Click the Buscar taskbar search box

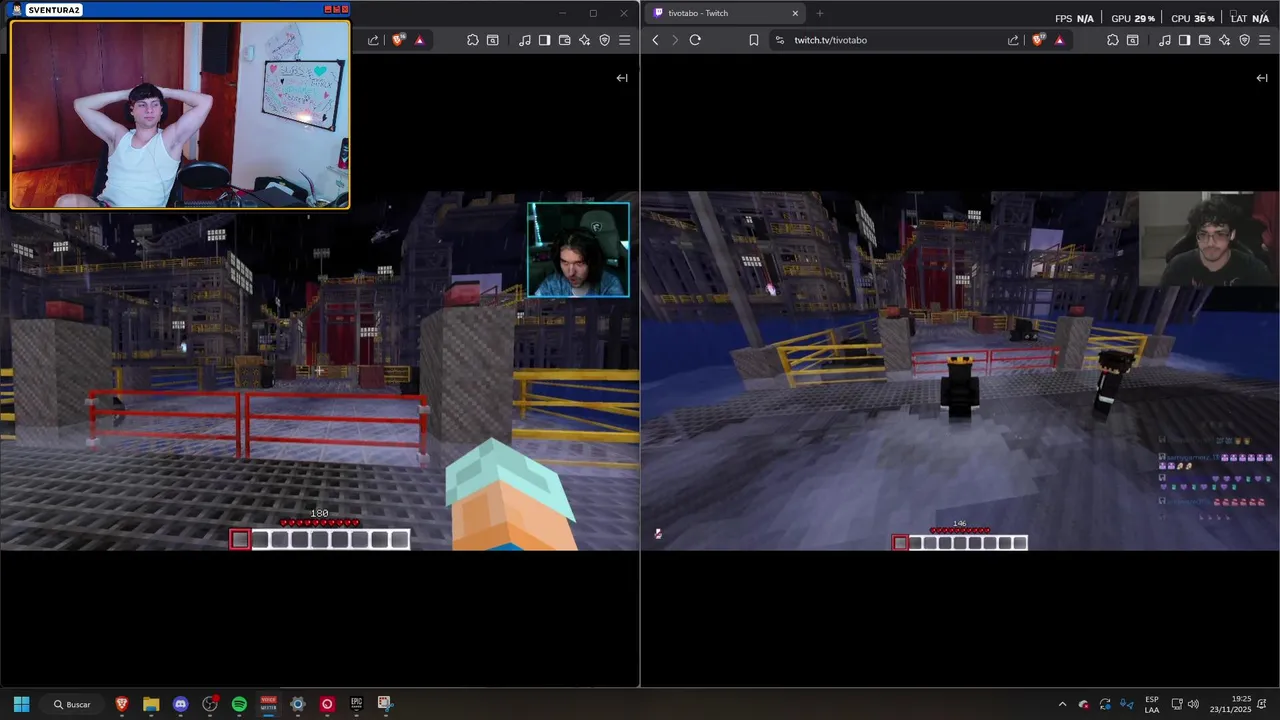72,704
